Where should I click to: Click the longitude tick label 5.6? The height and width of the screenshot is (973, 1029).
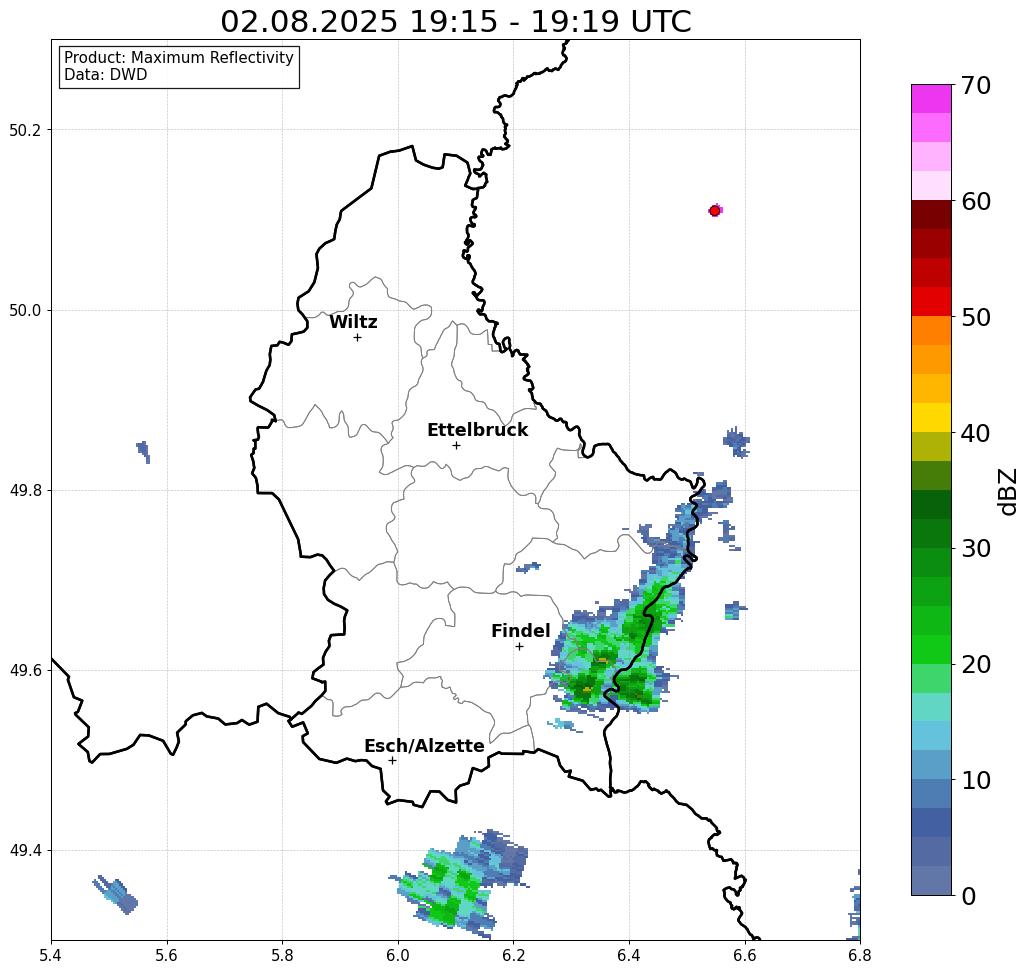coord(167,955)
